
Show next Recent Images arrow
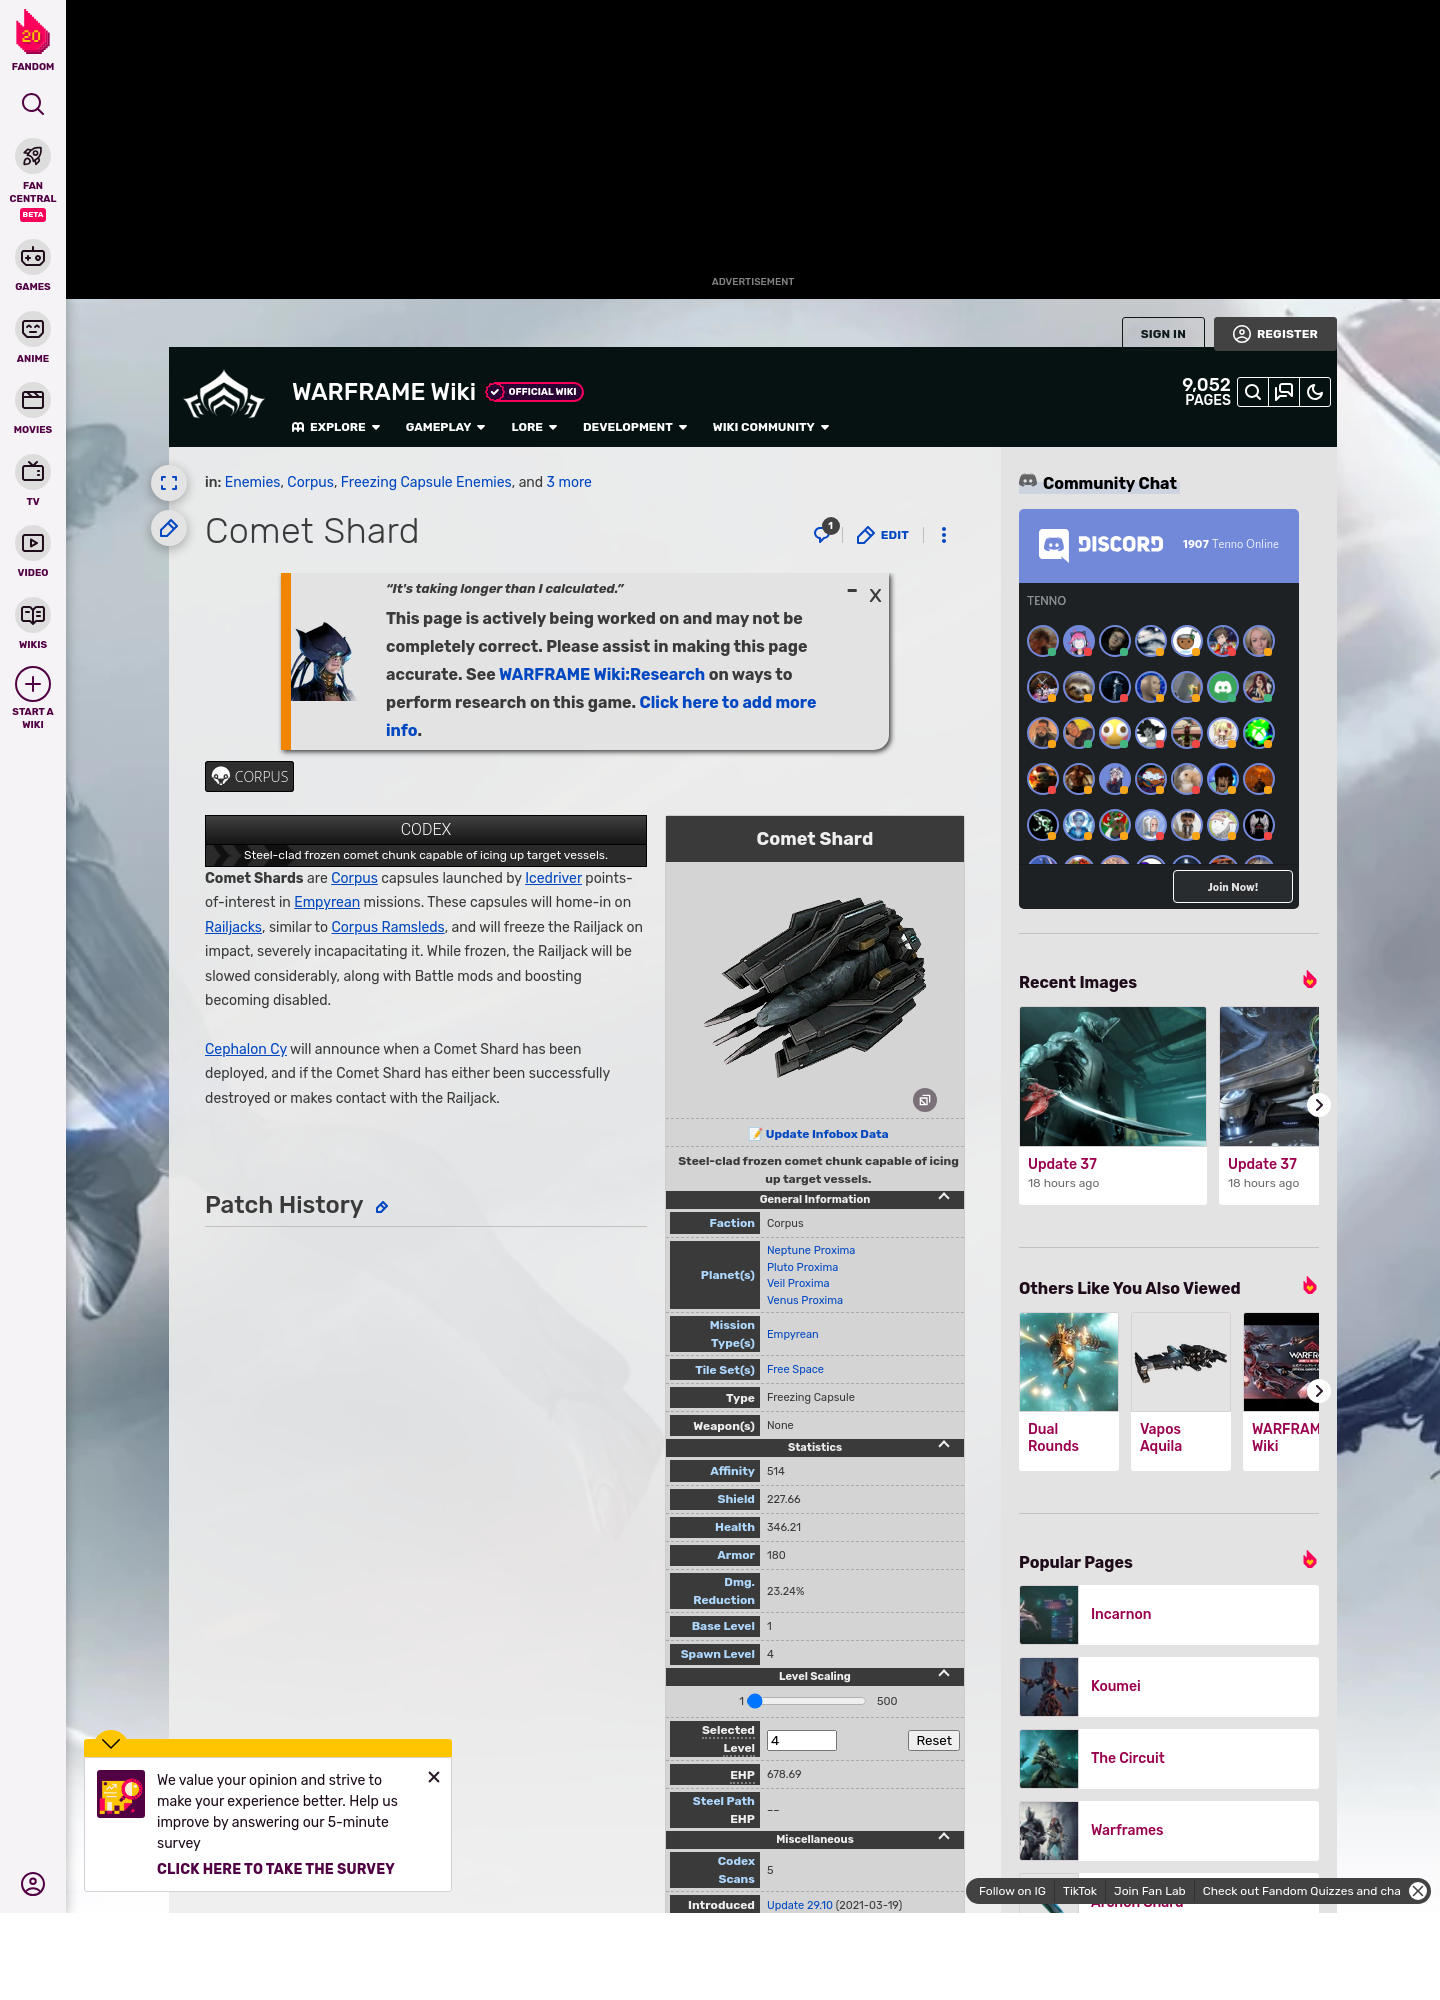click(1318, 1105)
